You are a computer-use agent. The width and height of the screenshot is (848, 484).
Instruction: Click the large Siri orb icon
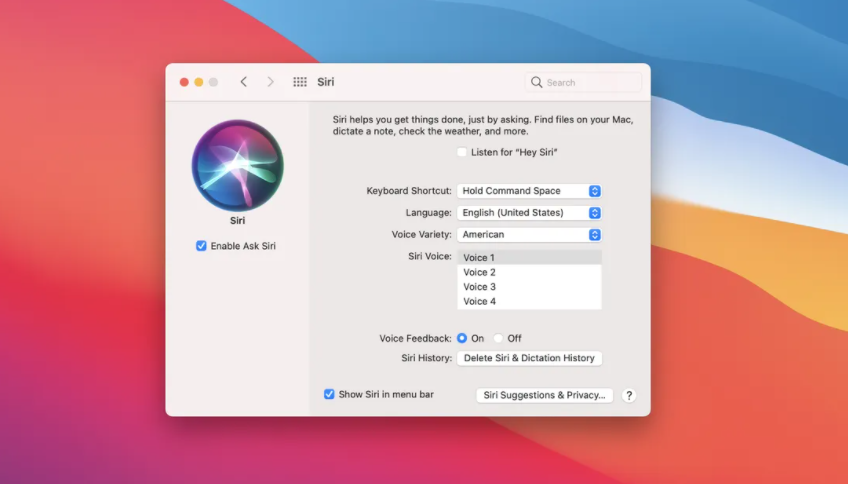pos(237,165)
